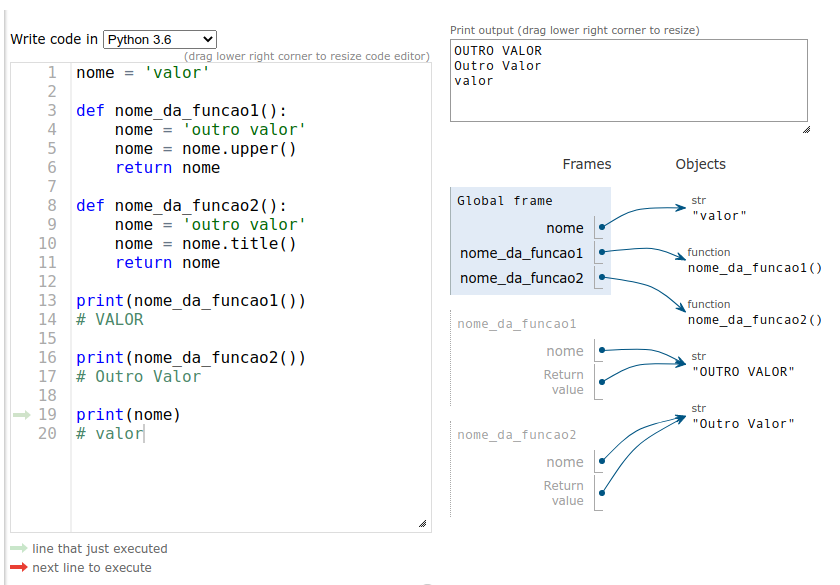Place cursor on the print(nome) code line

pyautogui.click(x=128, y=415)
